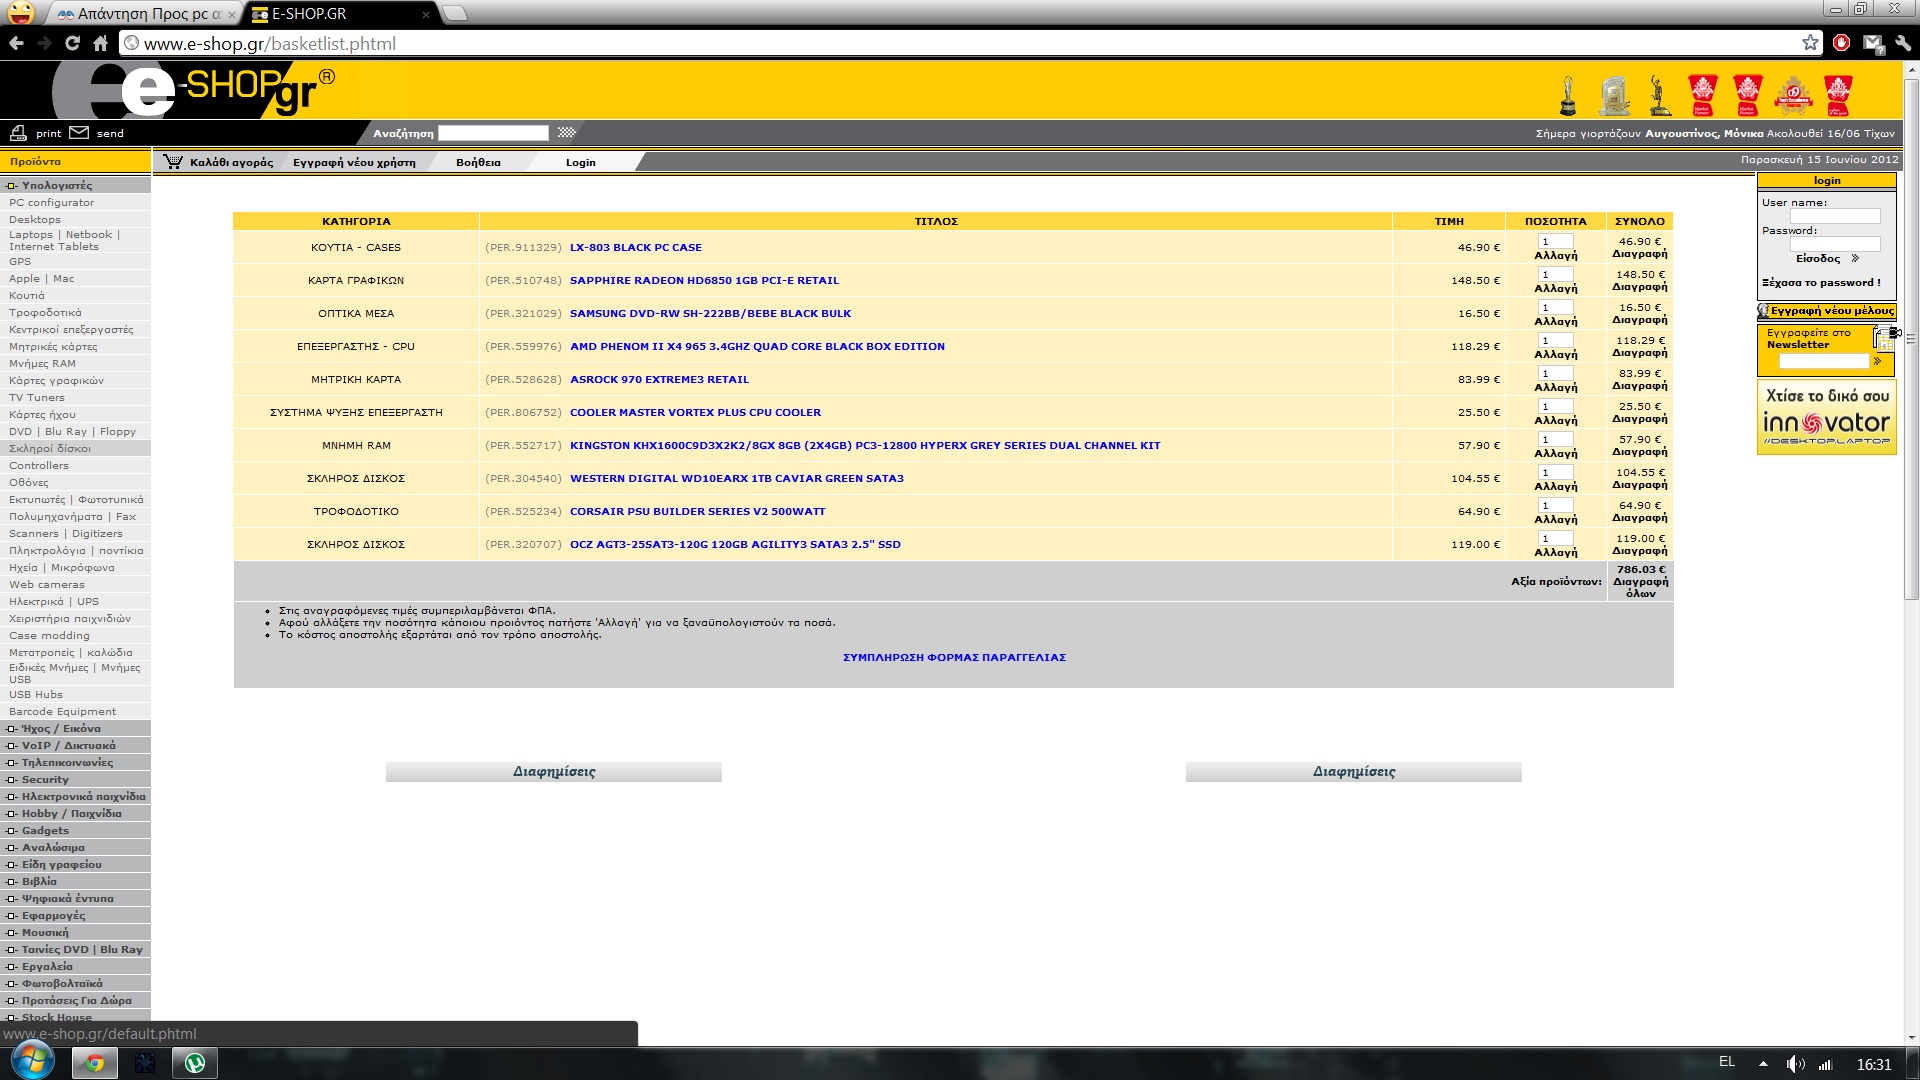The width and height of the screenshot is (1920, 1080).
Task: Click the system clock 16:31
Action: click(x=1874, y=1064)
